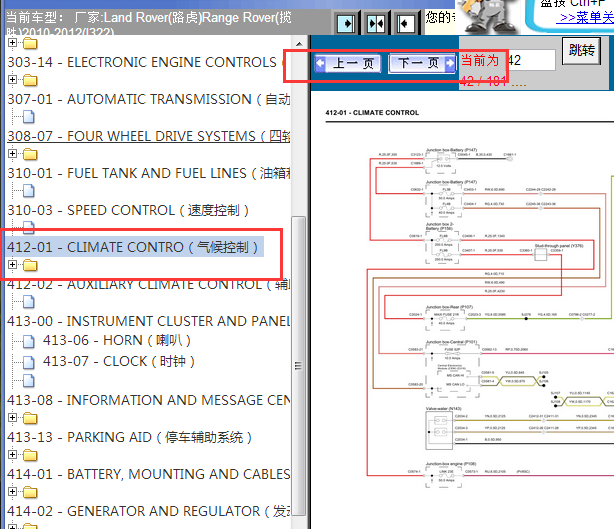Click the folder icon preceding 414-02 GENERATOR AND REGULATOR

pyautogui.click(x=30, y=493)
